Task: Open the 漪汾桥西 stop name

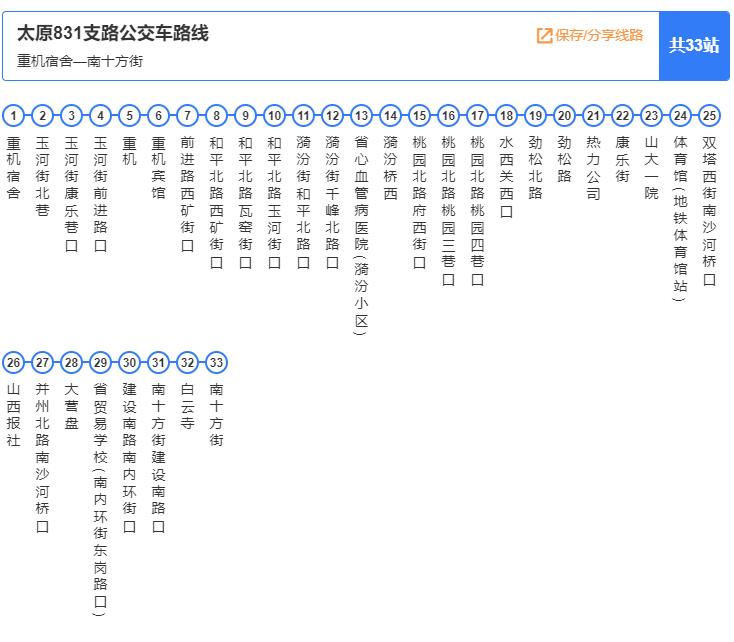Action: pos(391,168)
